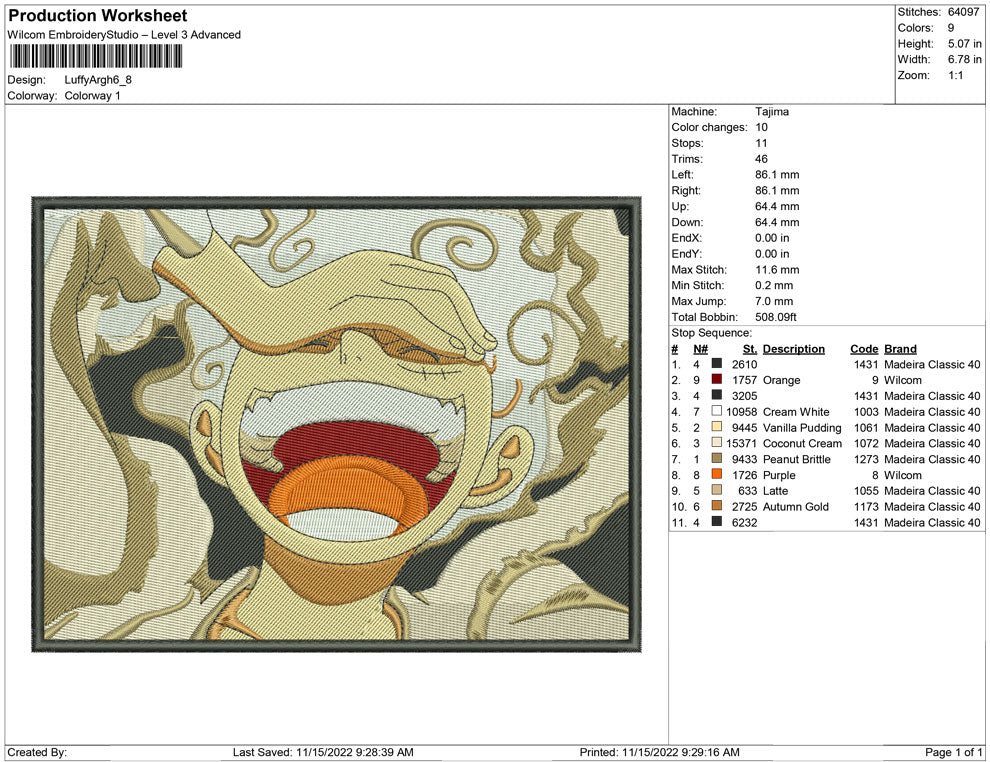Click the Max Stitch value 11.6 mm
This screenshot has width=990, height=762.
[x=777, y=270]
